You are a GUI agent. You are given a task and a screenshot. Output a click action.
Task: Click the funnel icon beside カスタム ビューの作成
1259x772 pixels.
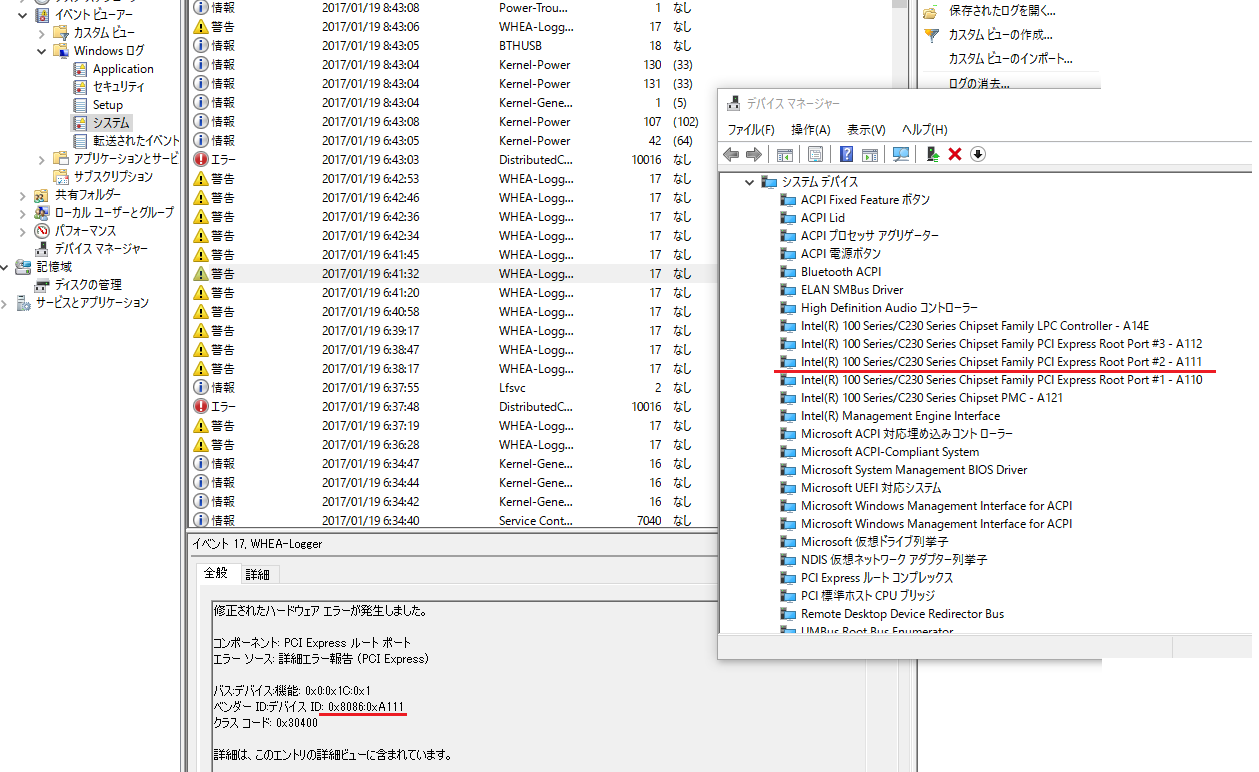pyautogui.click(x=931, y=36)
